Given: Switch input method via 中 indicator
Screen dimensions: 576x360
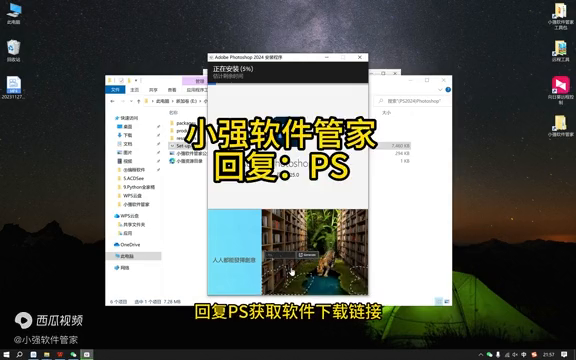Looking at the screenshot, I should click(x=524, y=354).
